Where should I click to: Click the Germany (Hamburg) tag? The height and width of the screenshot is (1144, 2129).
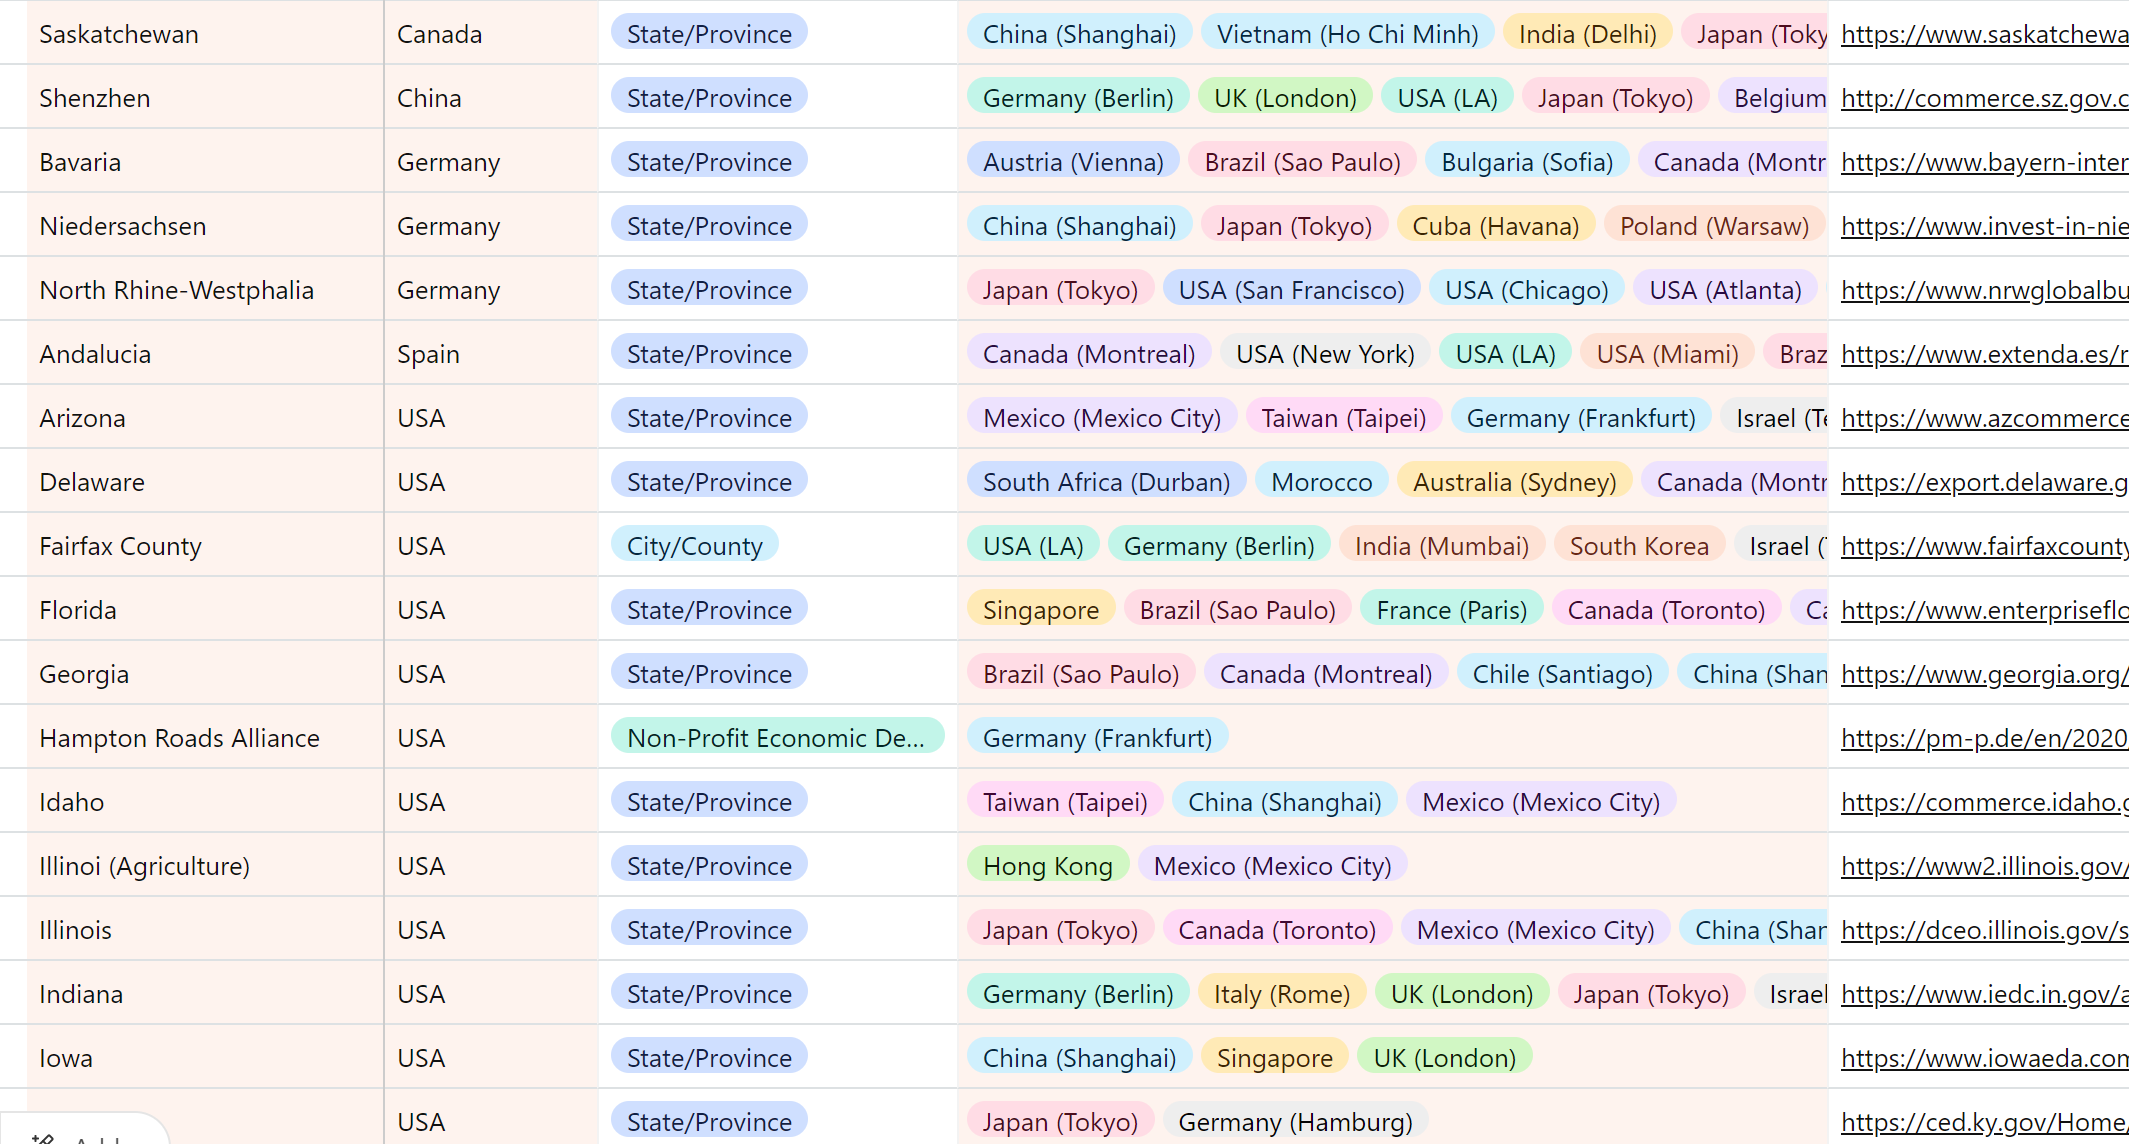(x=1295, y=1122)
